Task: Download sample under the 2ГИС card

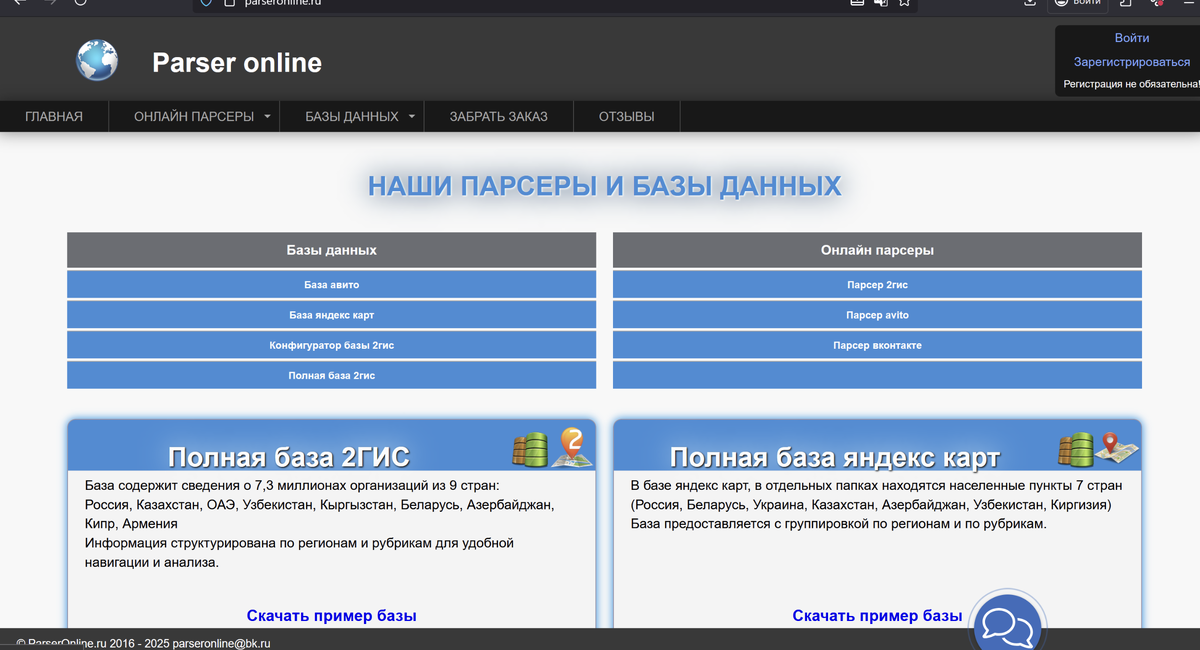Action: point(331,616)
